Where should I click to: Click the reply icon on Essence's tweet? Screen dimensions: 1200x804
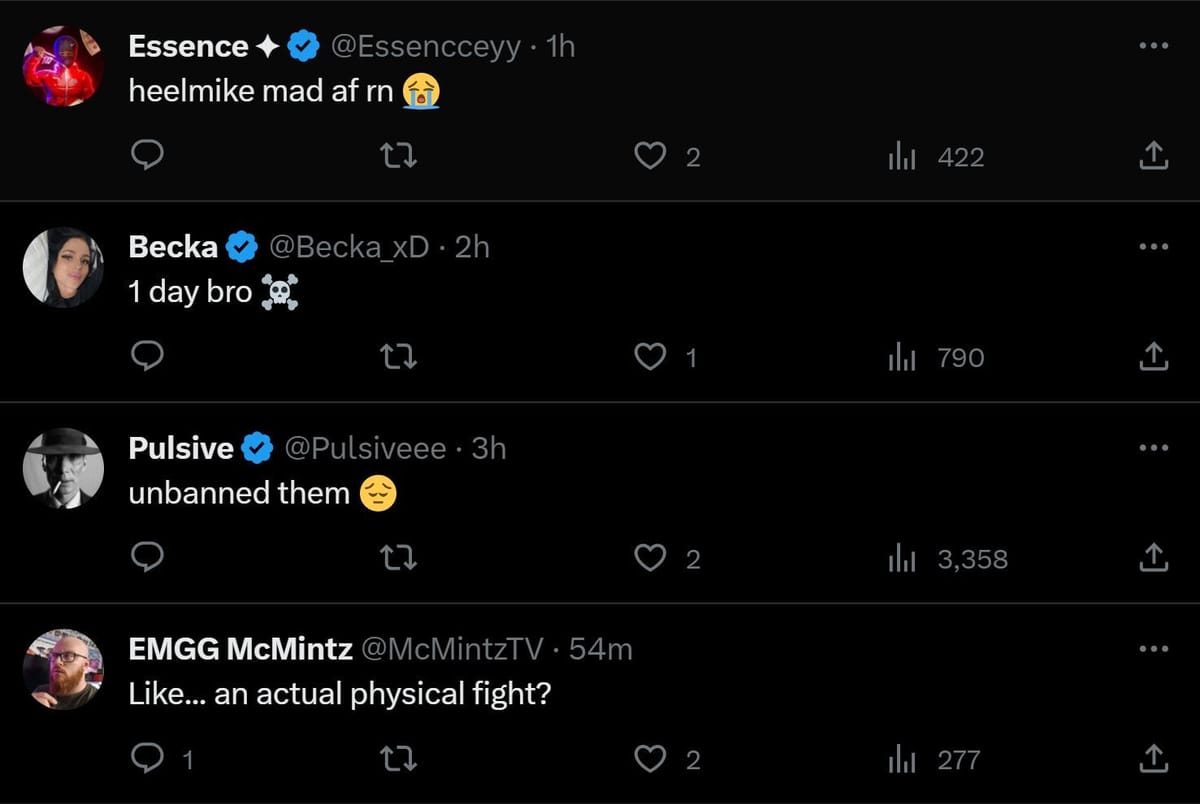click(147, 156)
